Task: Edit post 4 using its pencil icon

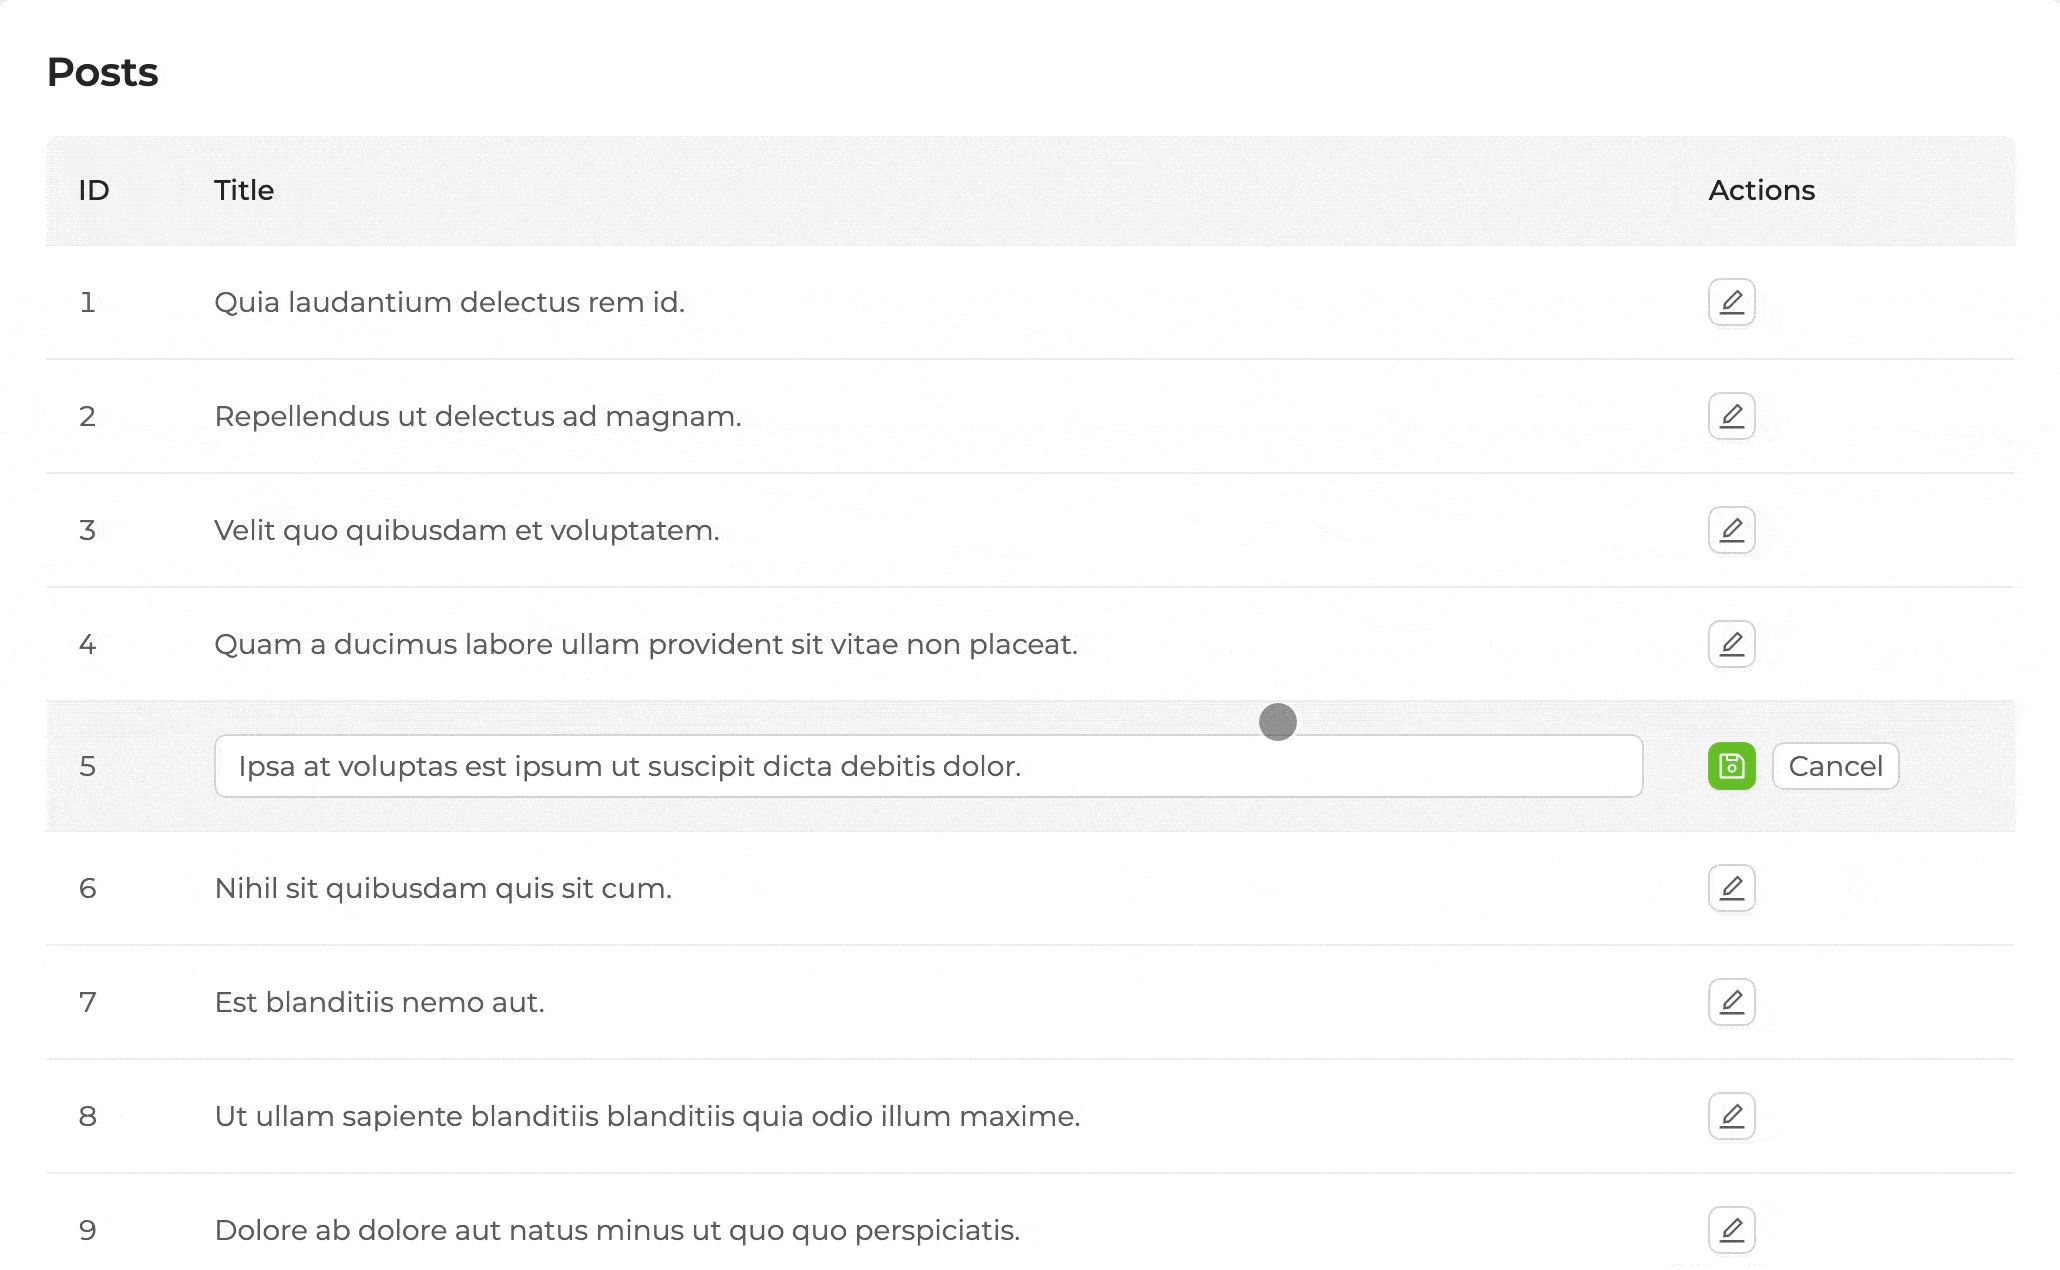Action: (x=1731, y=645)
